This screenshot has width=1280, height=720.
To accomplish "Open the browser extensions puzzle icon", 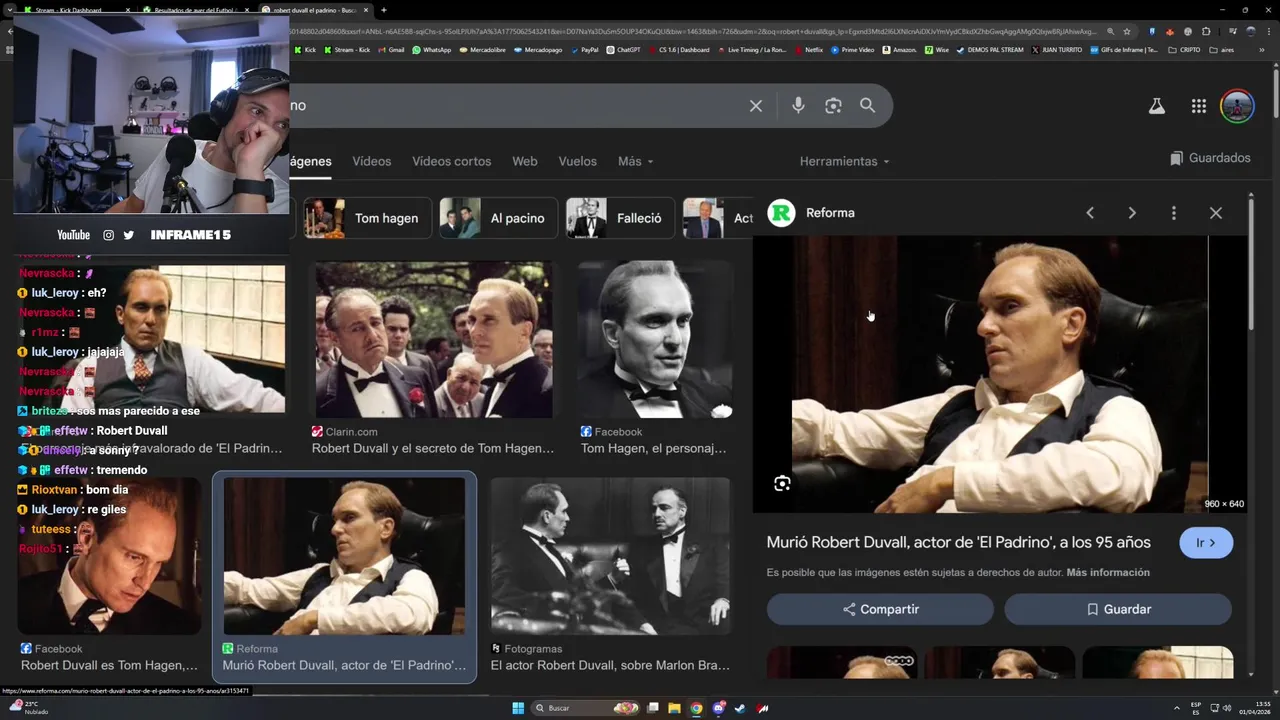I will pyautogui.click(x=1207, y=31).
